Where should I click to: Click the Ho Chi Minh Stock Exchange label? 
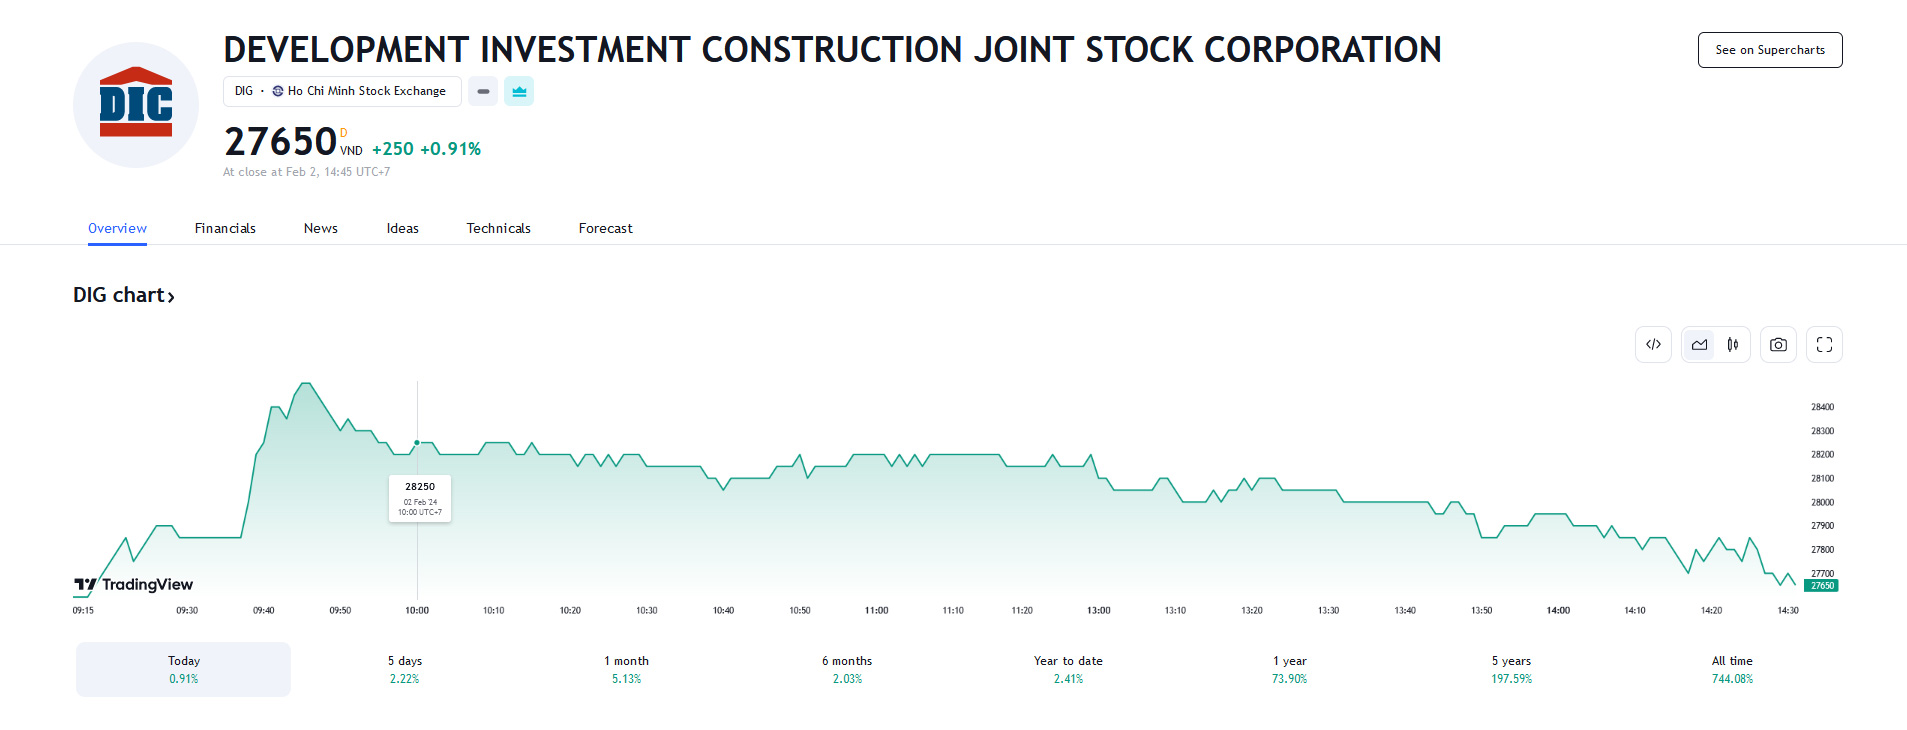click(x=366, y=91)
